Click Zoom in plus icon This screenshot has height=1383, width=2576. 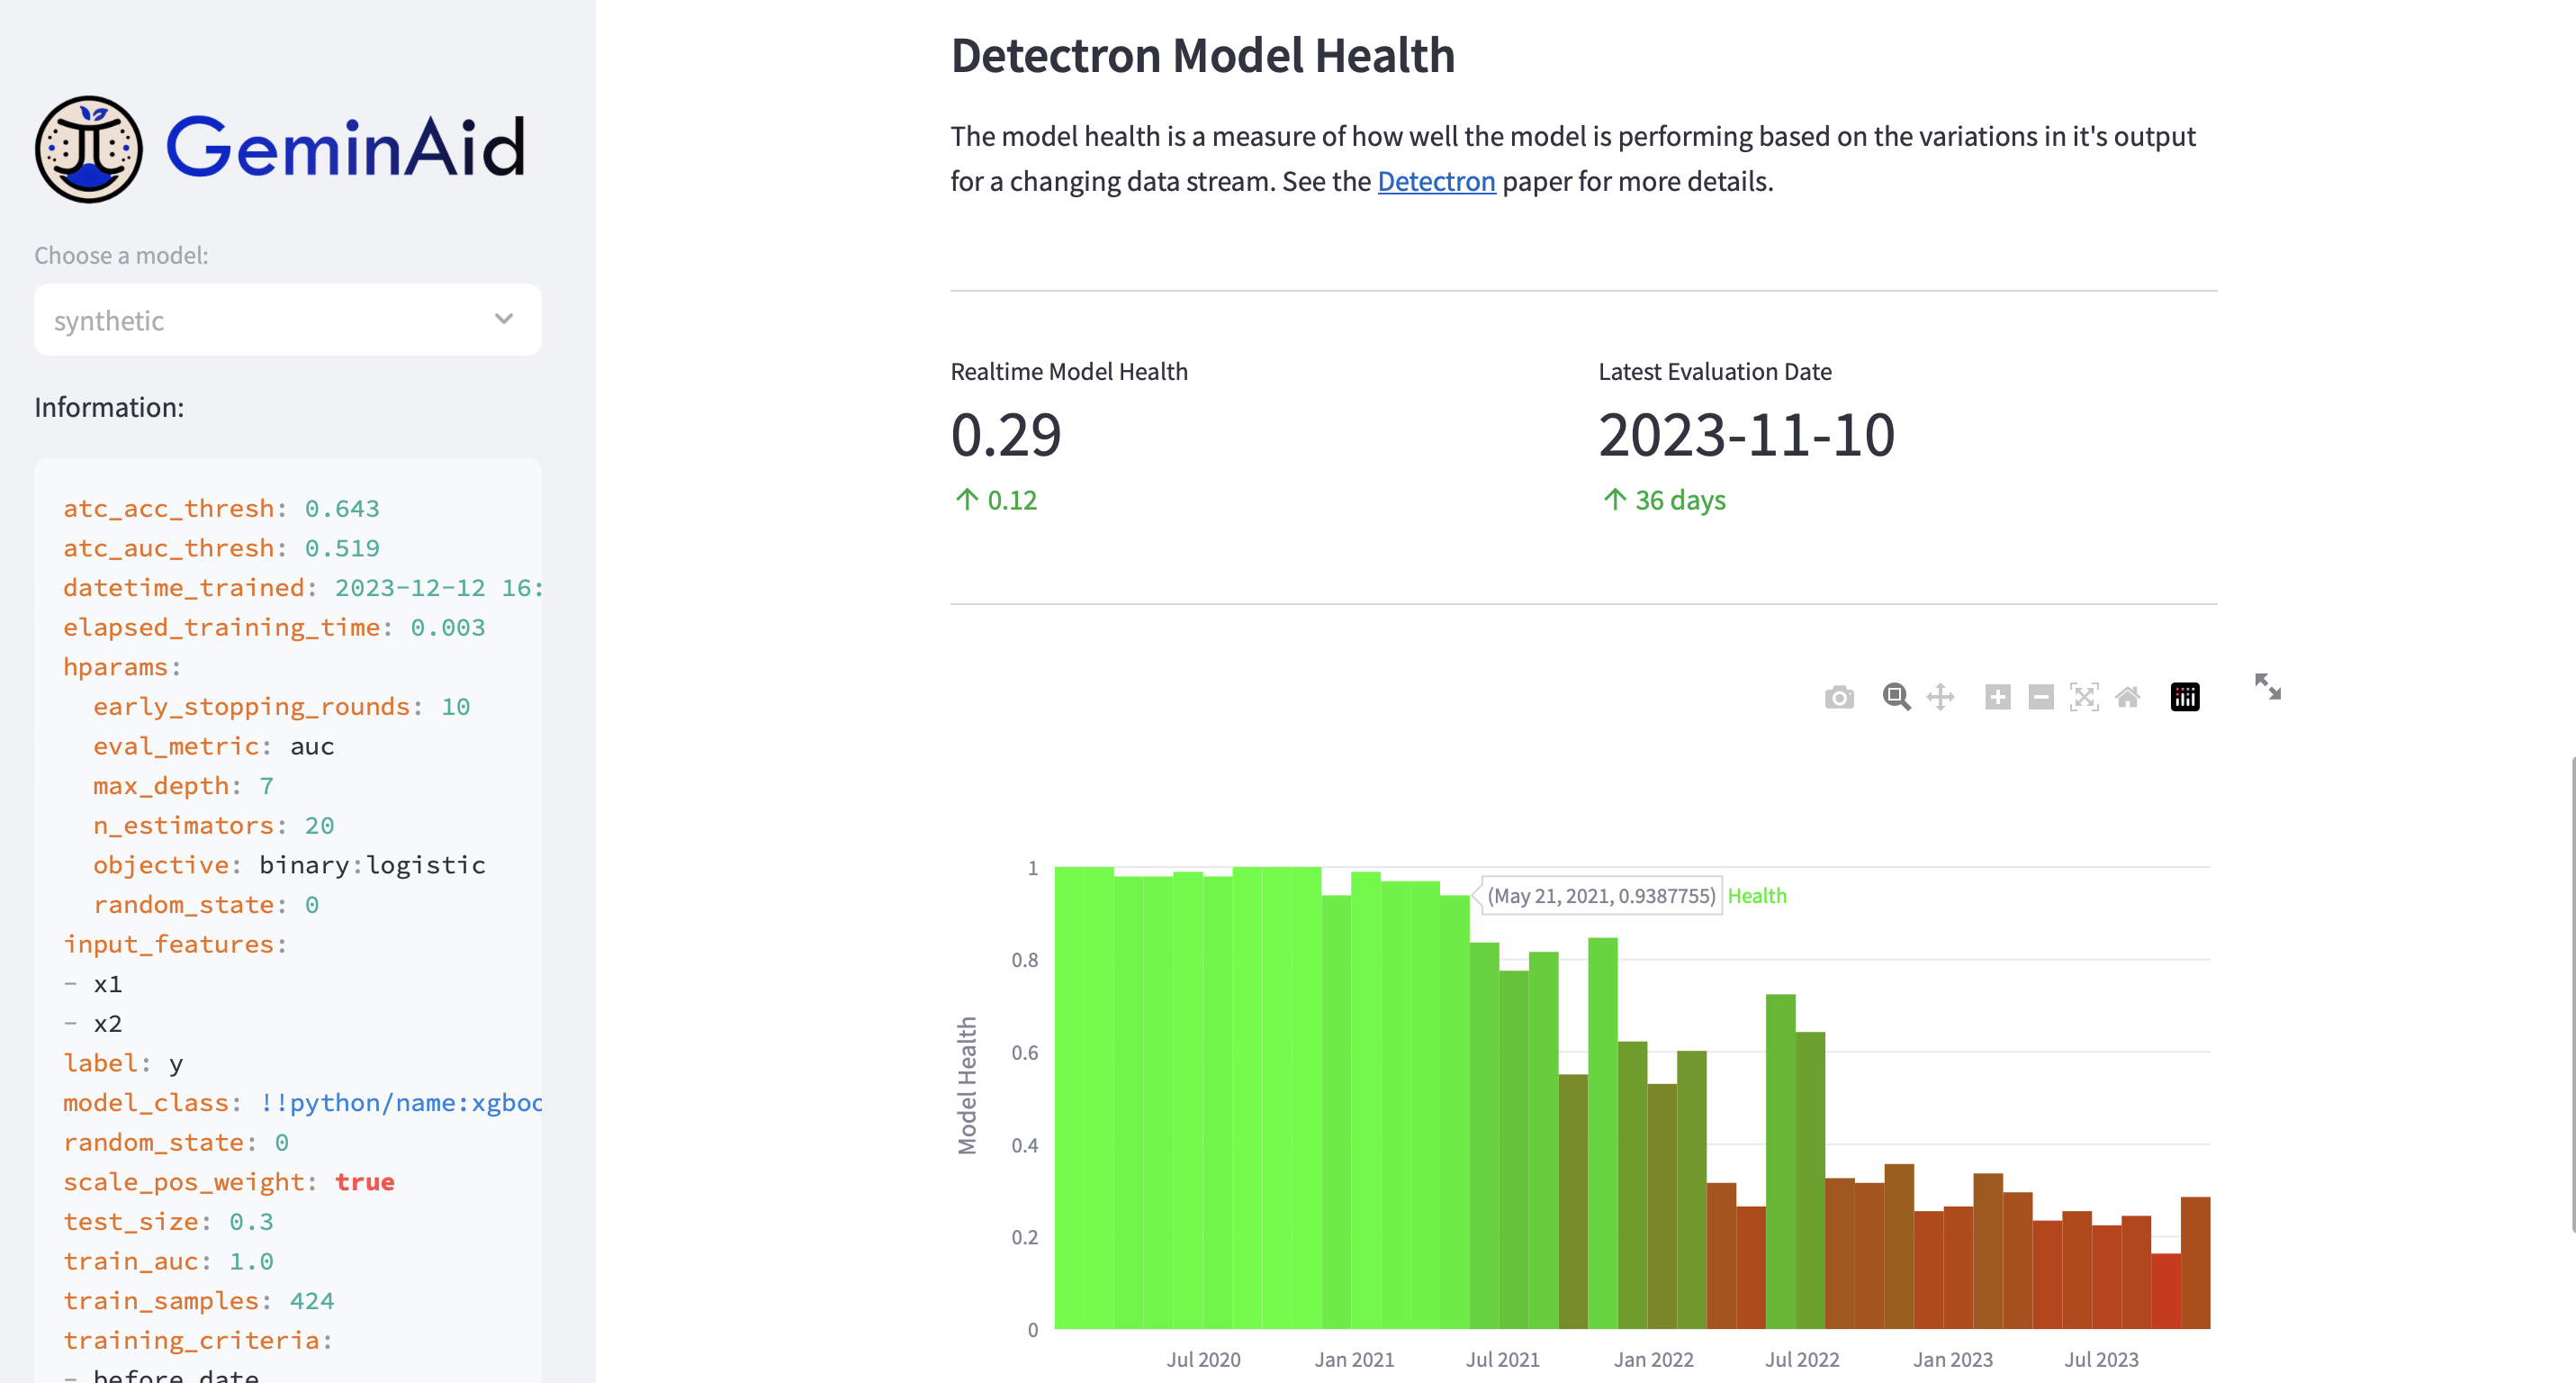point(1997,697)
